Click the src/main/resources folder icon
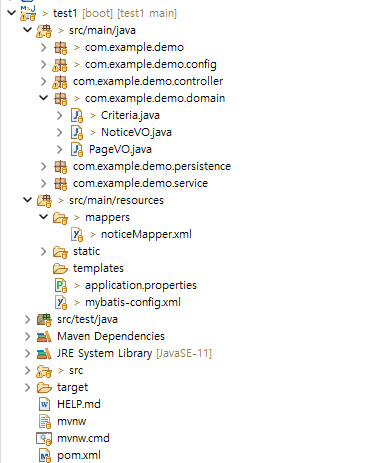 44,201
